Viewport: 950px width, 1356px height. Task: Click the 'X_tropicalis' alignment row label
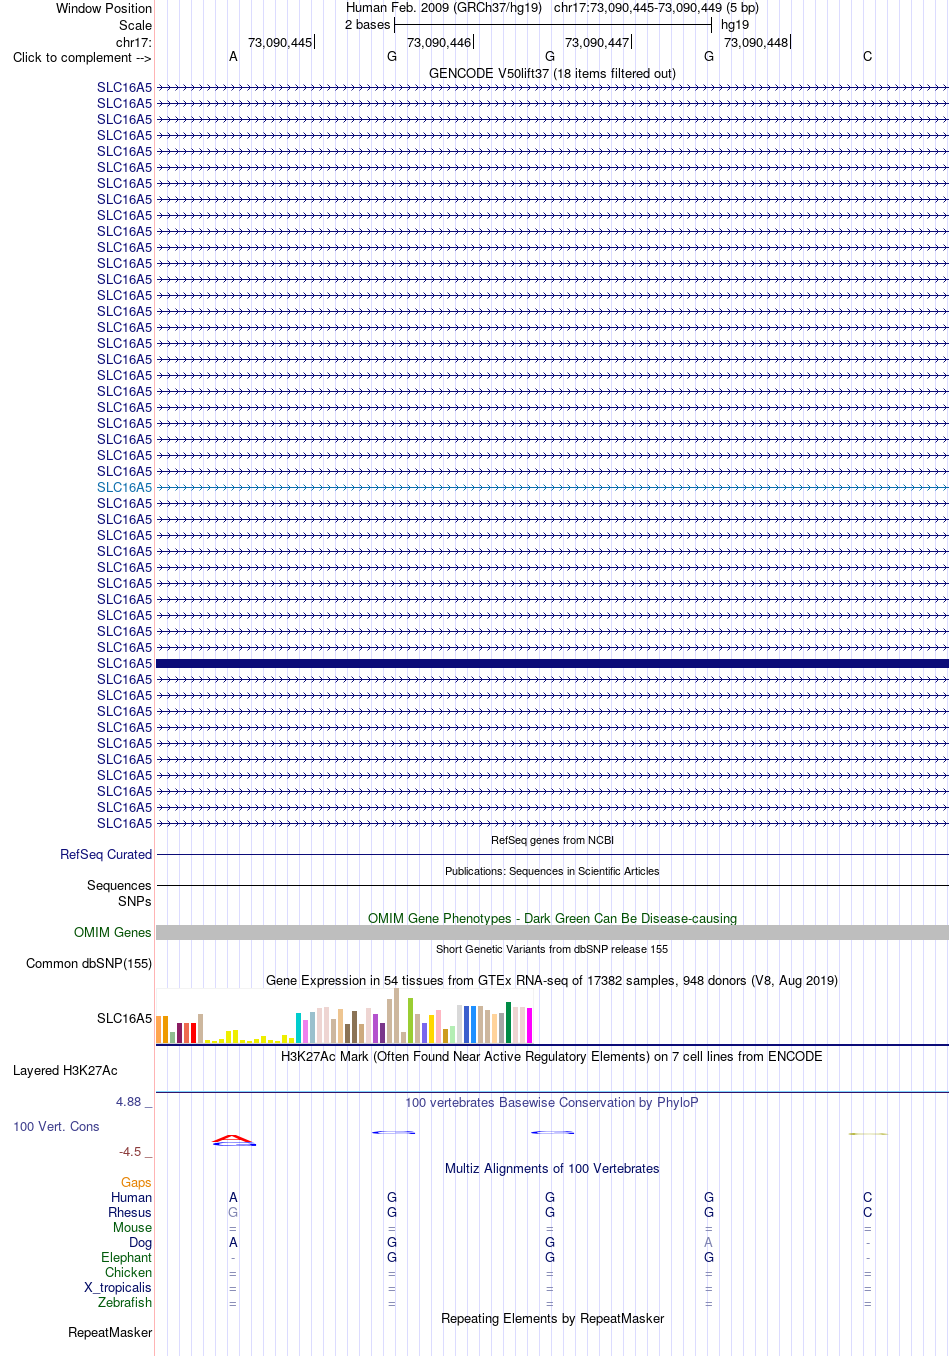click(118, 1287)
